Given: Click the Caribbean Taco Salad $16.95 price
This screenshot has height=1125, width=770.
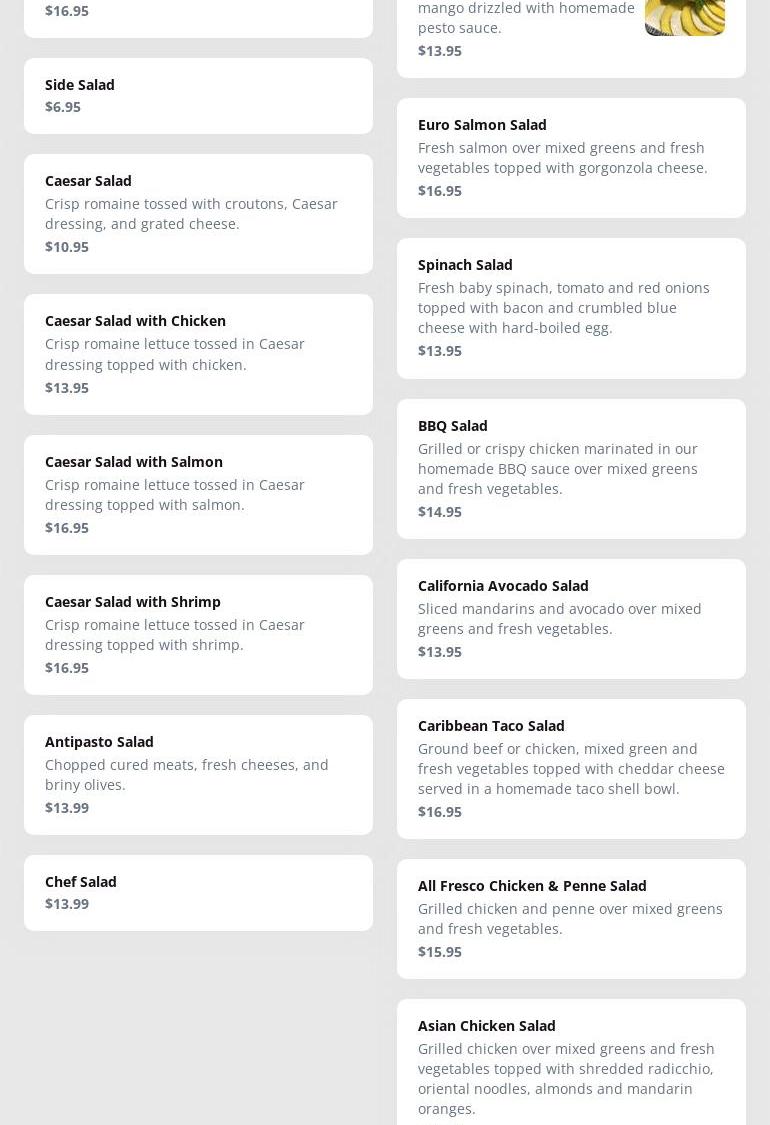Looking at the screenshot, I should pos(440,812).
